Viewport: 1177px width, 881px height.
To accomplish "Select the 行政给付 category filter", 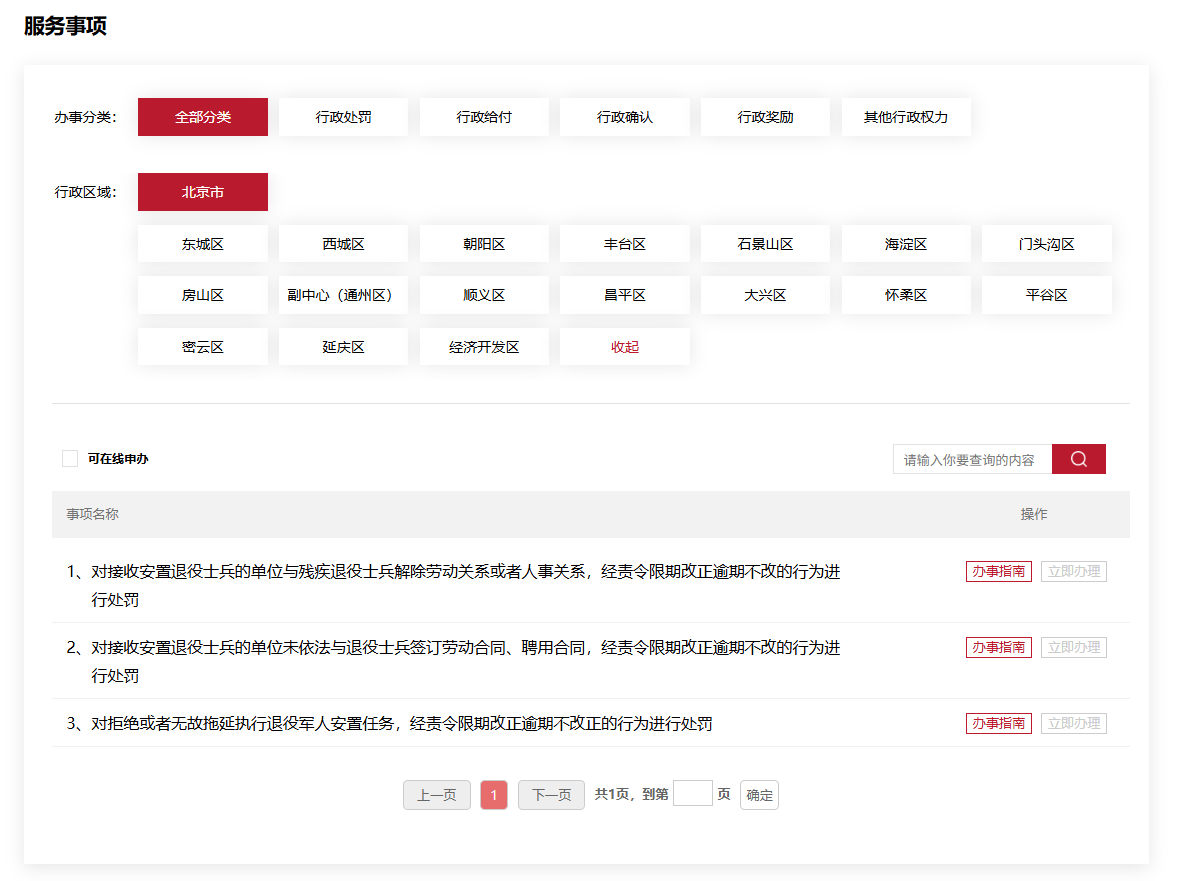I will [484, 116].
